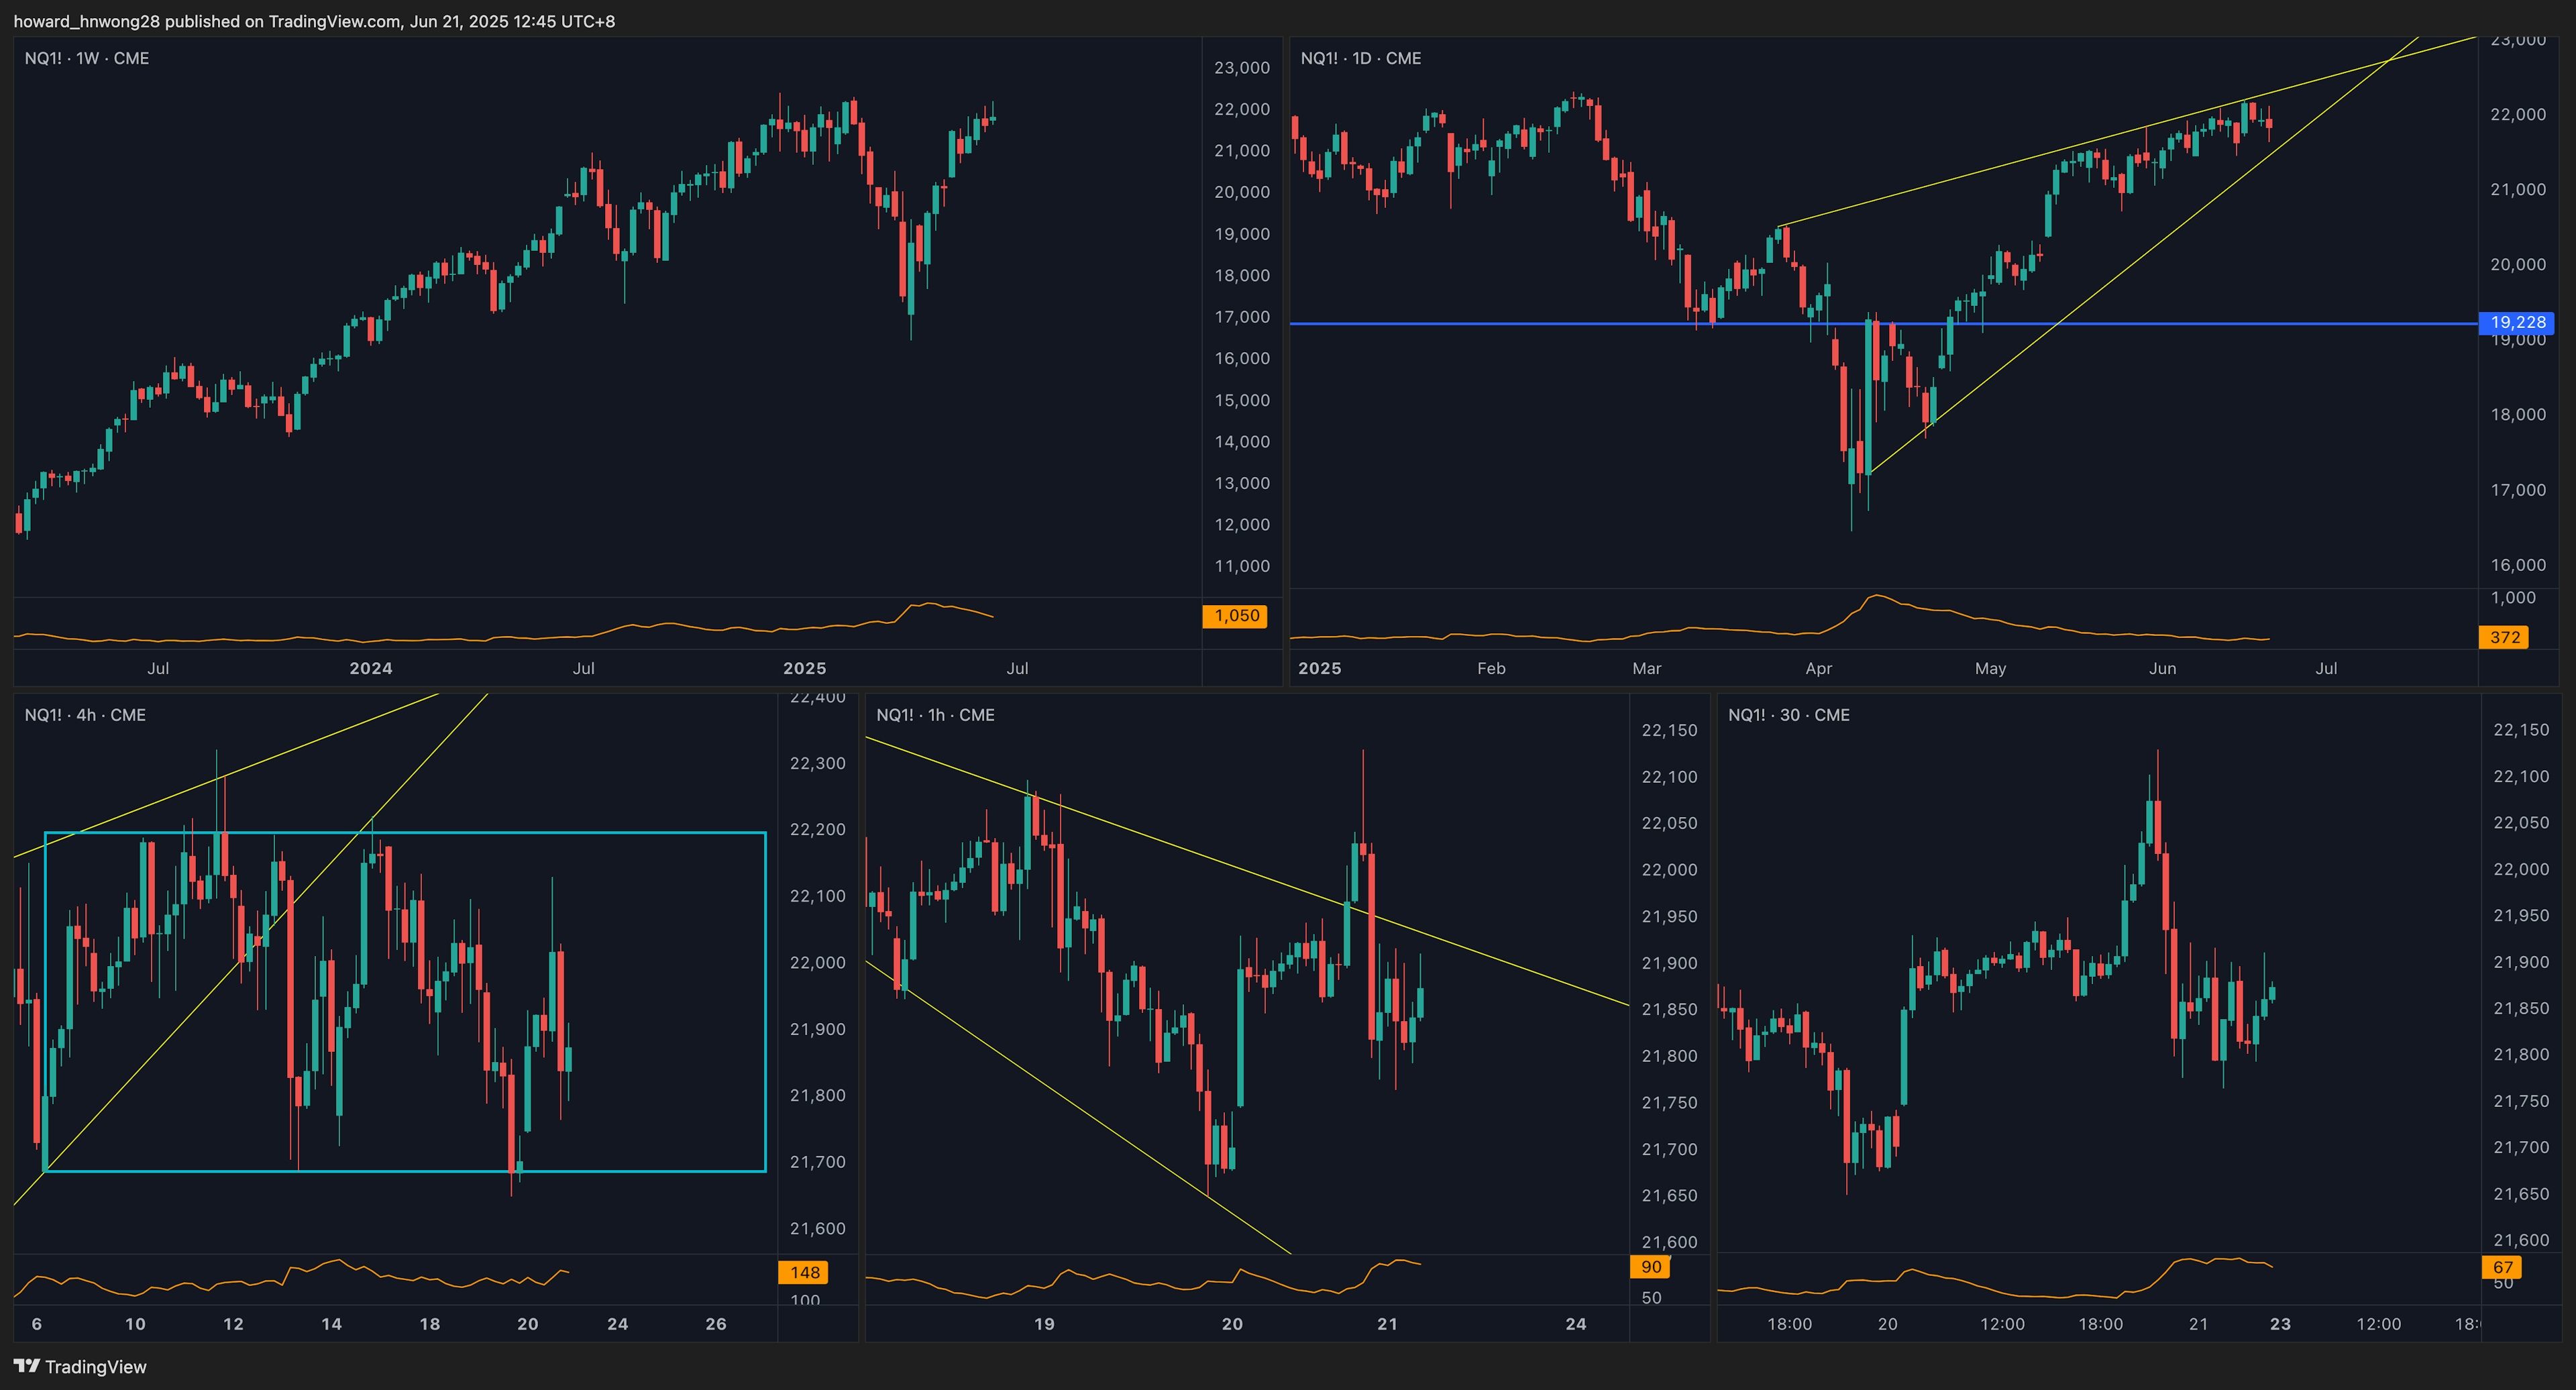The width and height of the screenshot is (2576, 1390).
Task: Click the 2024 label on weekly time axis
Action: click(x=371, y=668)
